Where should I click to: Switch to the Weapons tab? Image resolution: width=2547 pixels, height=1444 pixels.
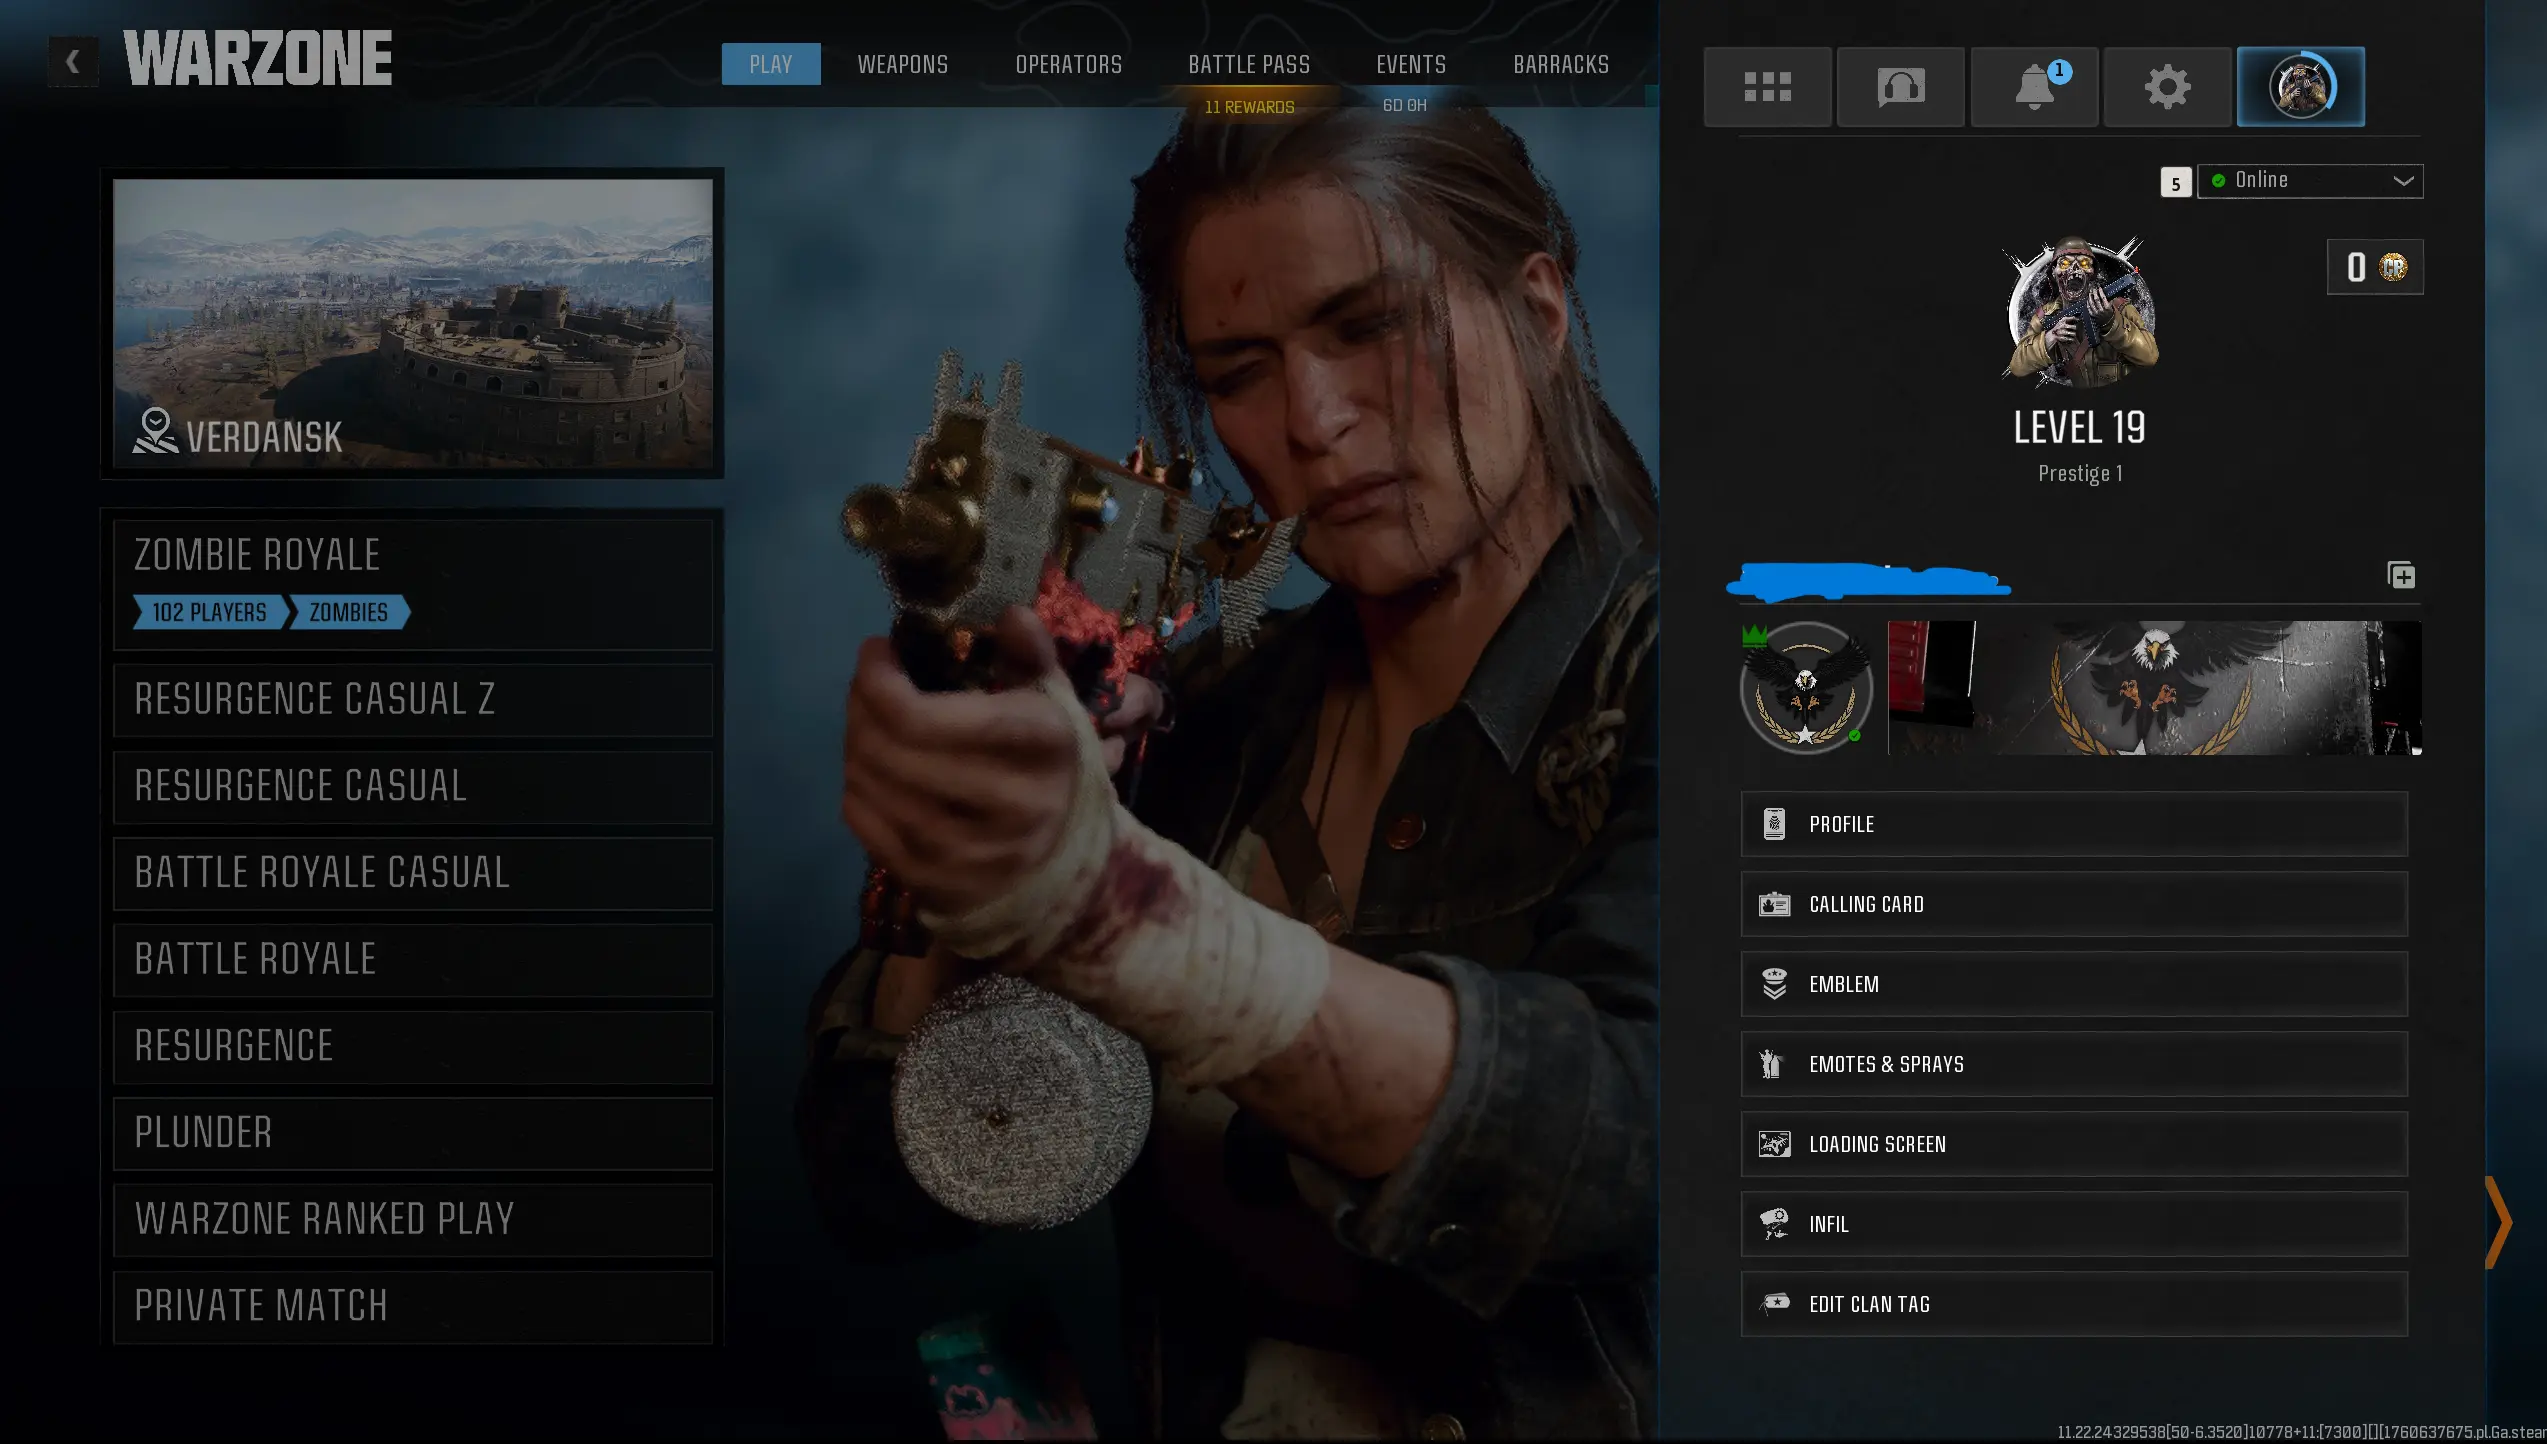coord(902,65)
